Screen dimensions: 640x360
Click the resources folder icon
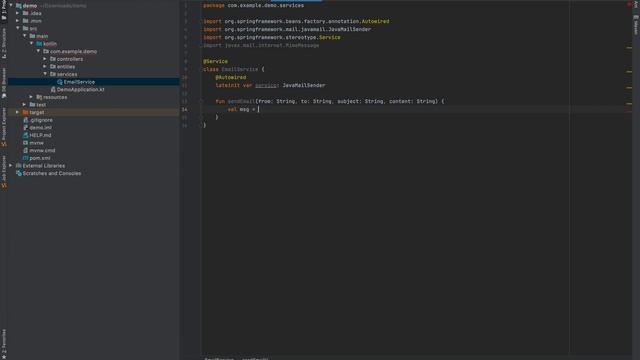click(x=39, y=97)
